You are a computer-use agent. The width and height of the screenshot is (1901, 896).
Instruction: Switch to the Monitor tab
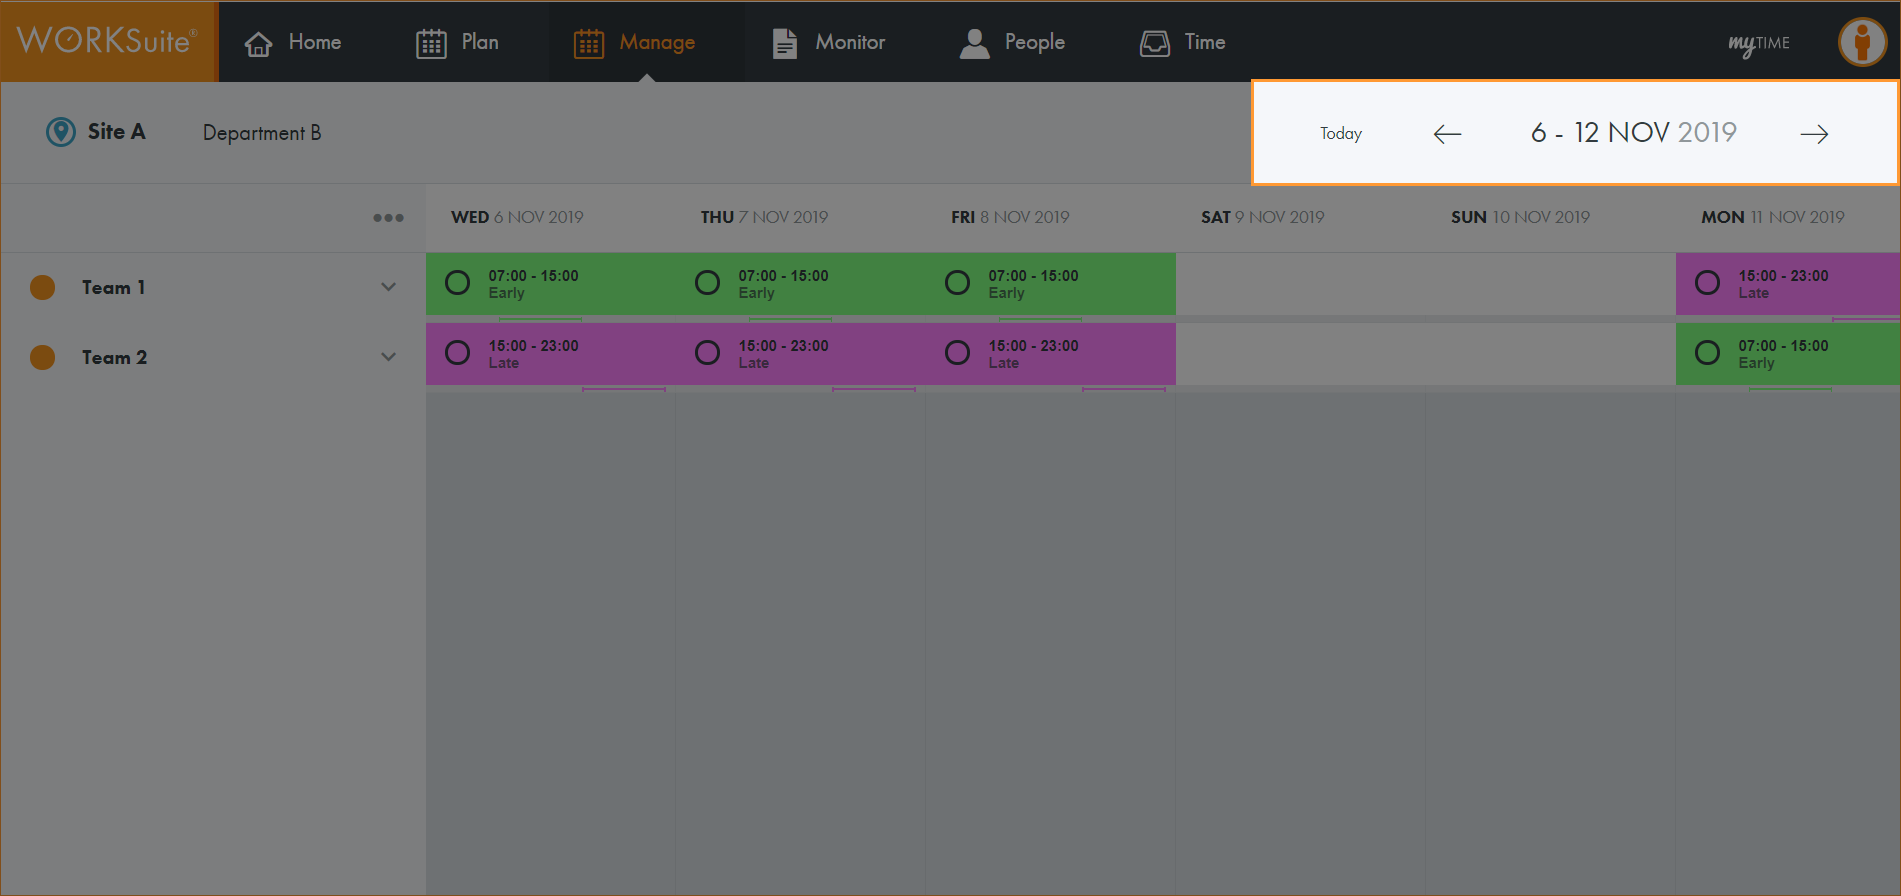(829, 42)
